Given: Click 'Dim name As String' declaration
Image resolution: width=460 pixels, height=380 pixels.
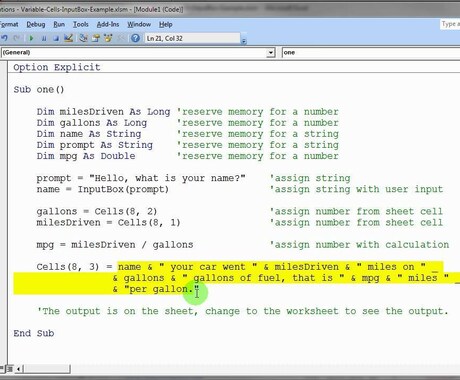Looking at the screenshot, I should [89, 134].
